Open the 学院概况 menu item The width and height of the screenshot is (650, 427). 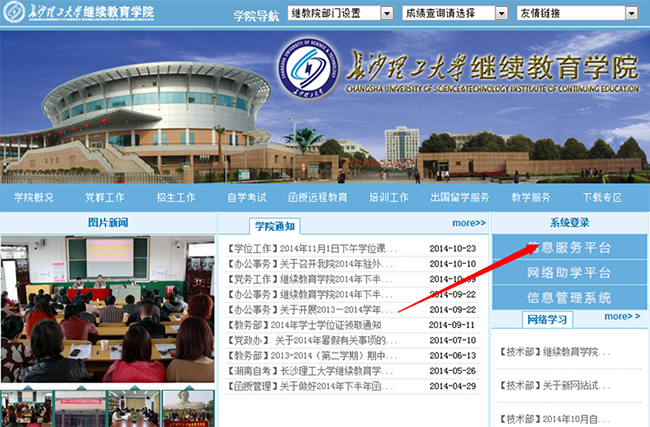[34, 198]
